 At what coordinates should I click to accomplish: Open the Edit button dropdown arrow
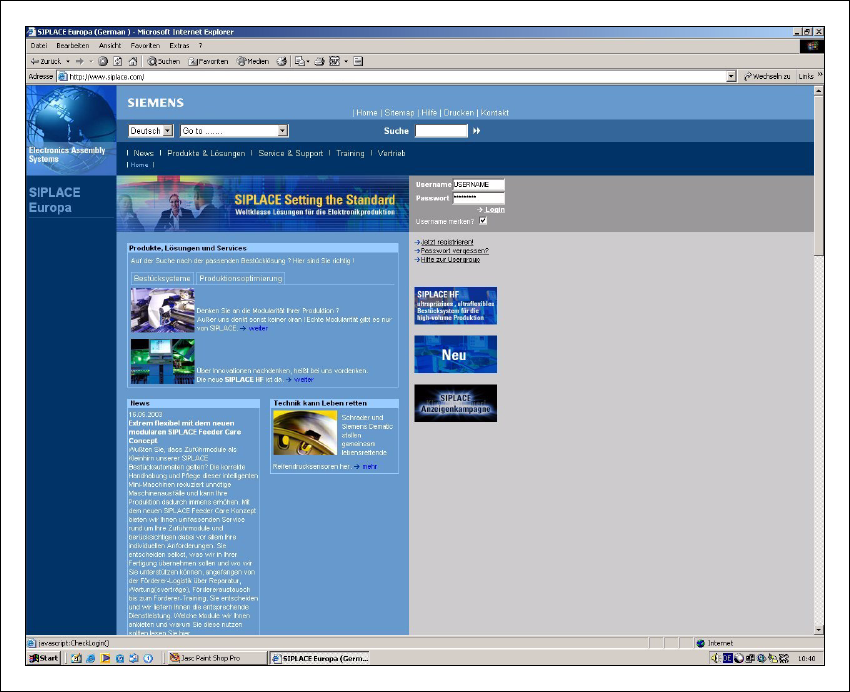click(x=346, y=61)
